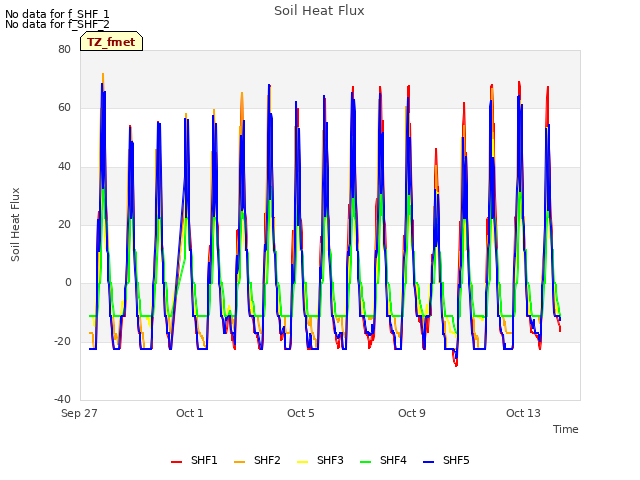The image size is (640, 480).
Task: Click the TZ_fmet annotation label
Action: click(111, 42)
